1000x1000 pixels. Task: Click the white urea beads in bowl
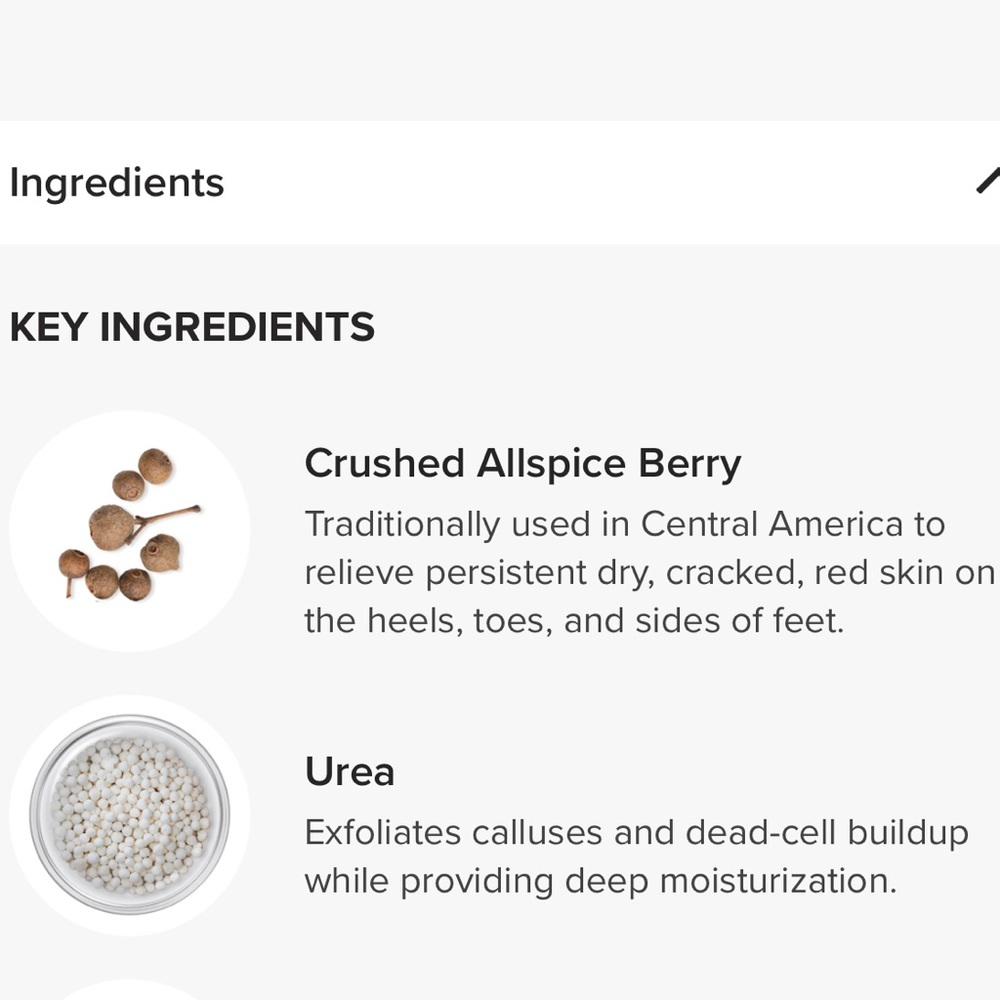(130, 815)
